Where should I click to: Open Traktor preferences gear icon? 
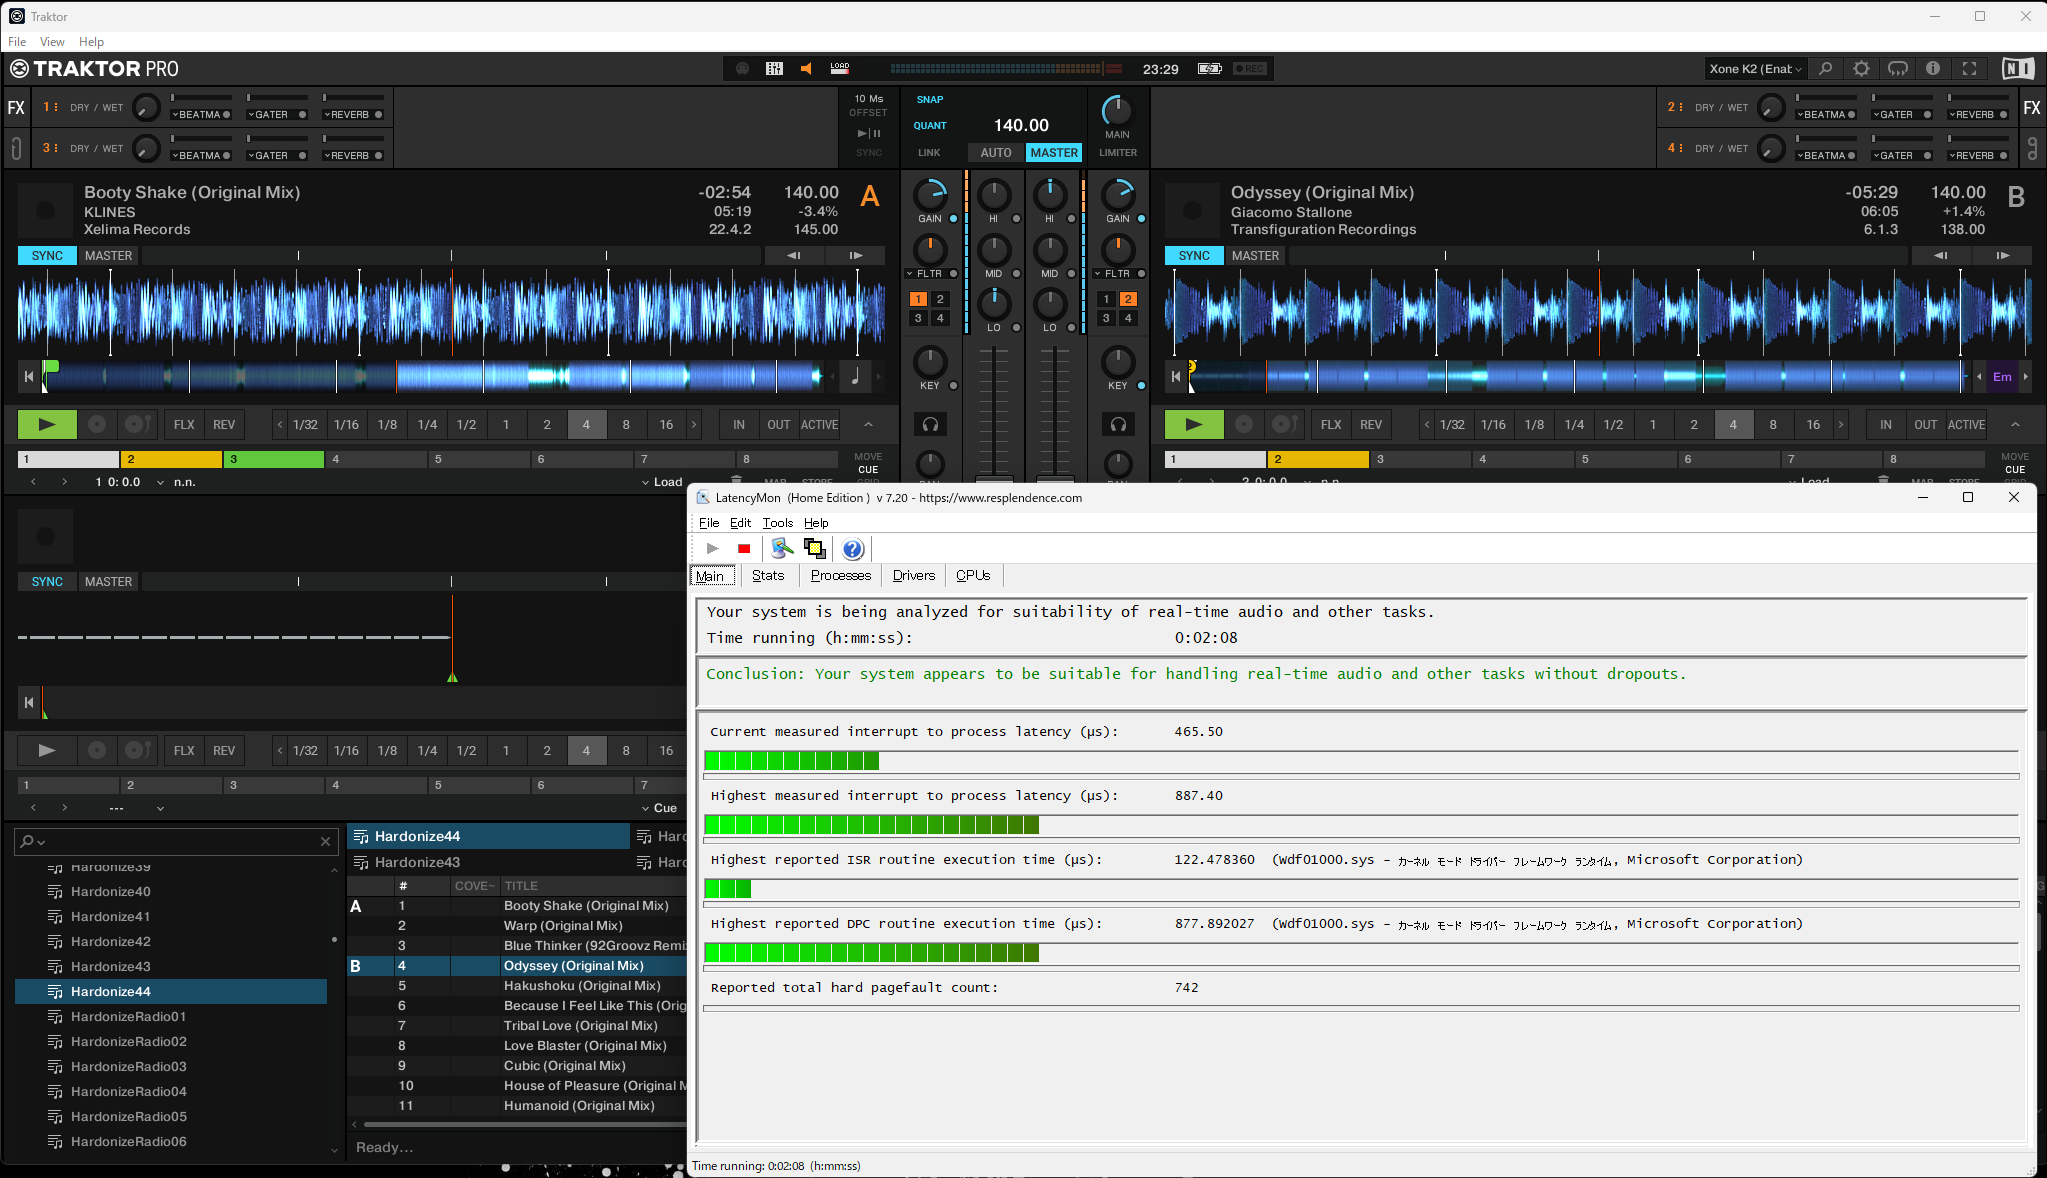point(1861,69)
